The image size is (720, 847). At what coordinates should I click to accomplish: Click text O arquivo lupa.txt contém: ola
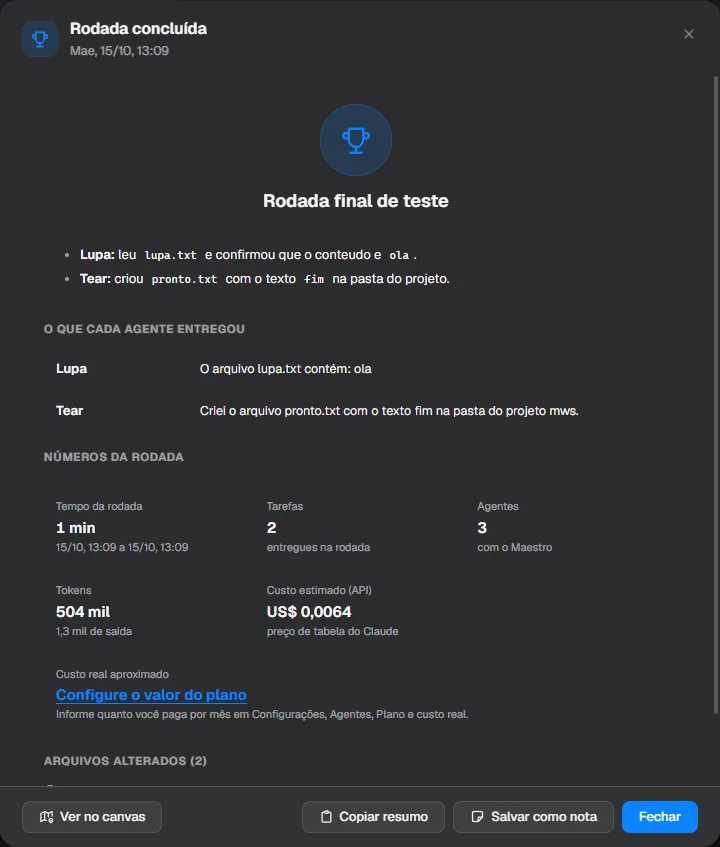point(286,368)
